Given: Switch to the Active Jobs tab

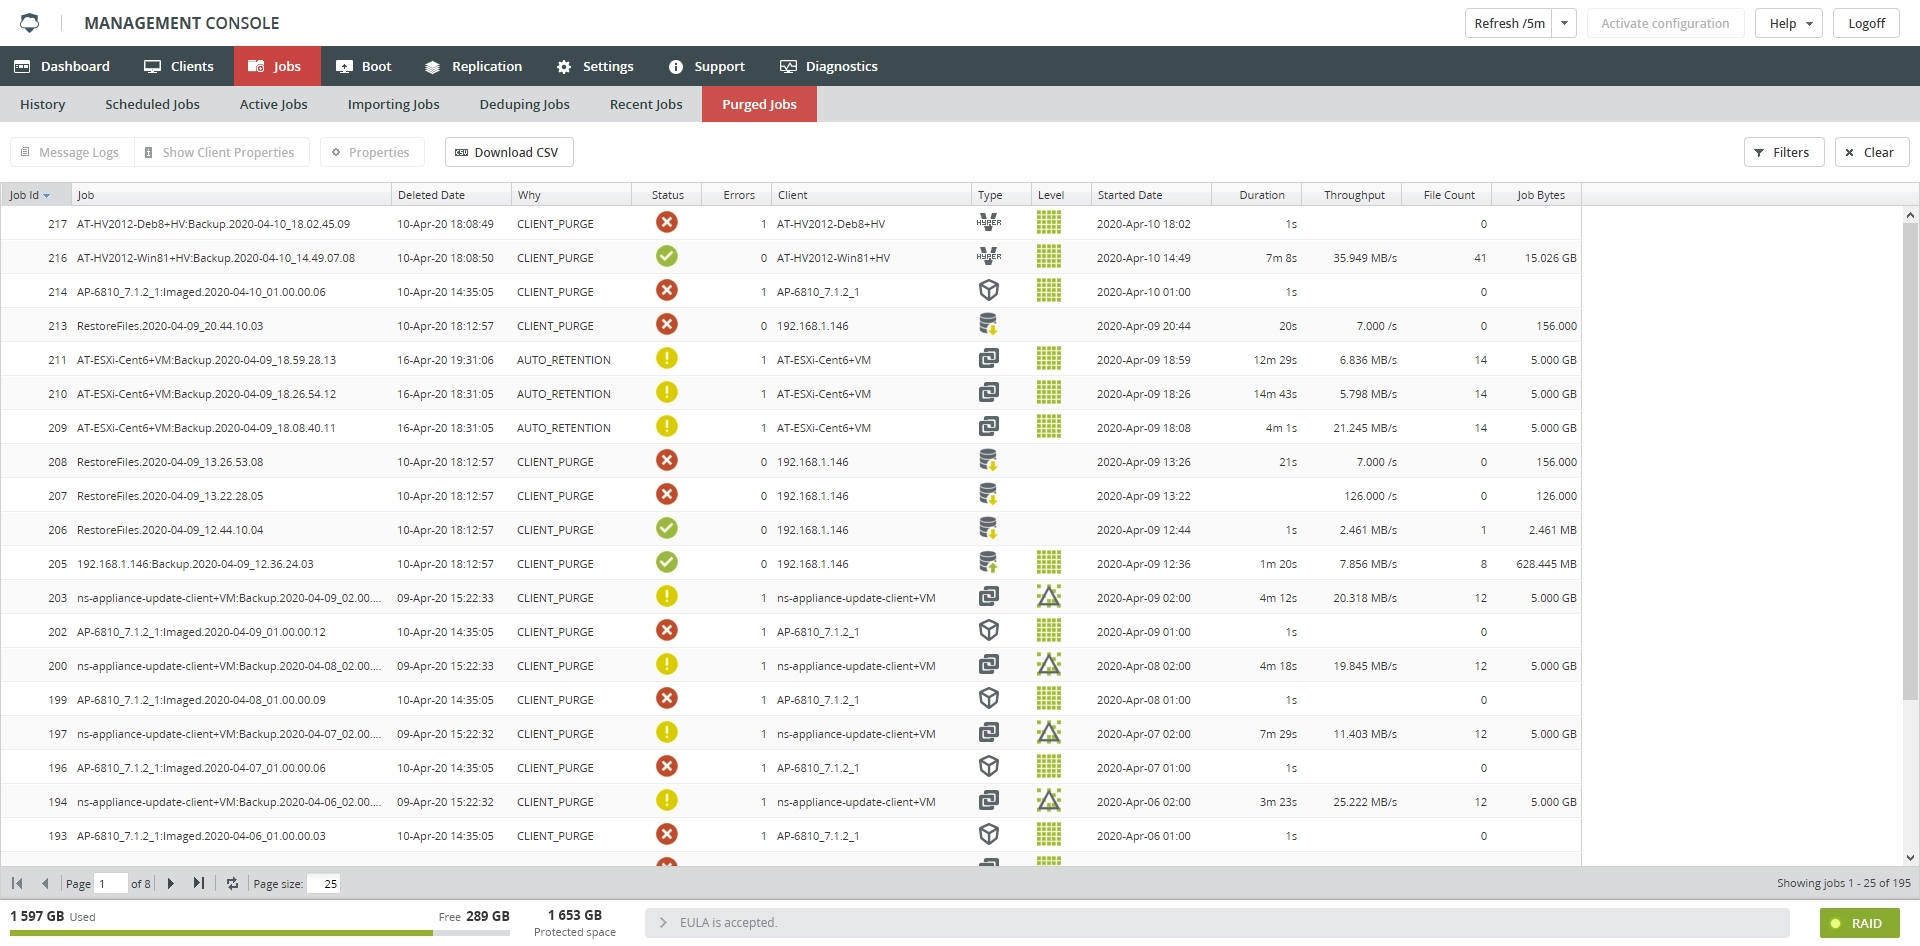Looking at the screenshot, I should pos(274,104).
